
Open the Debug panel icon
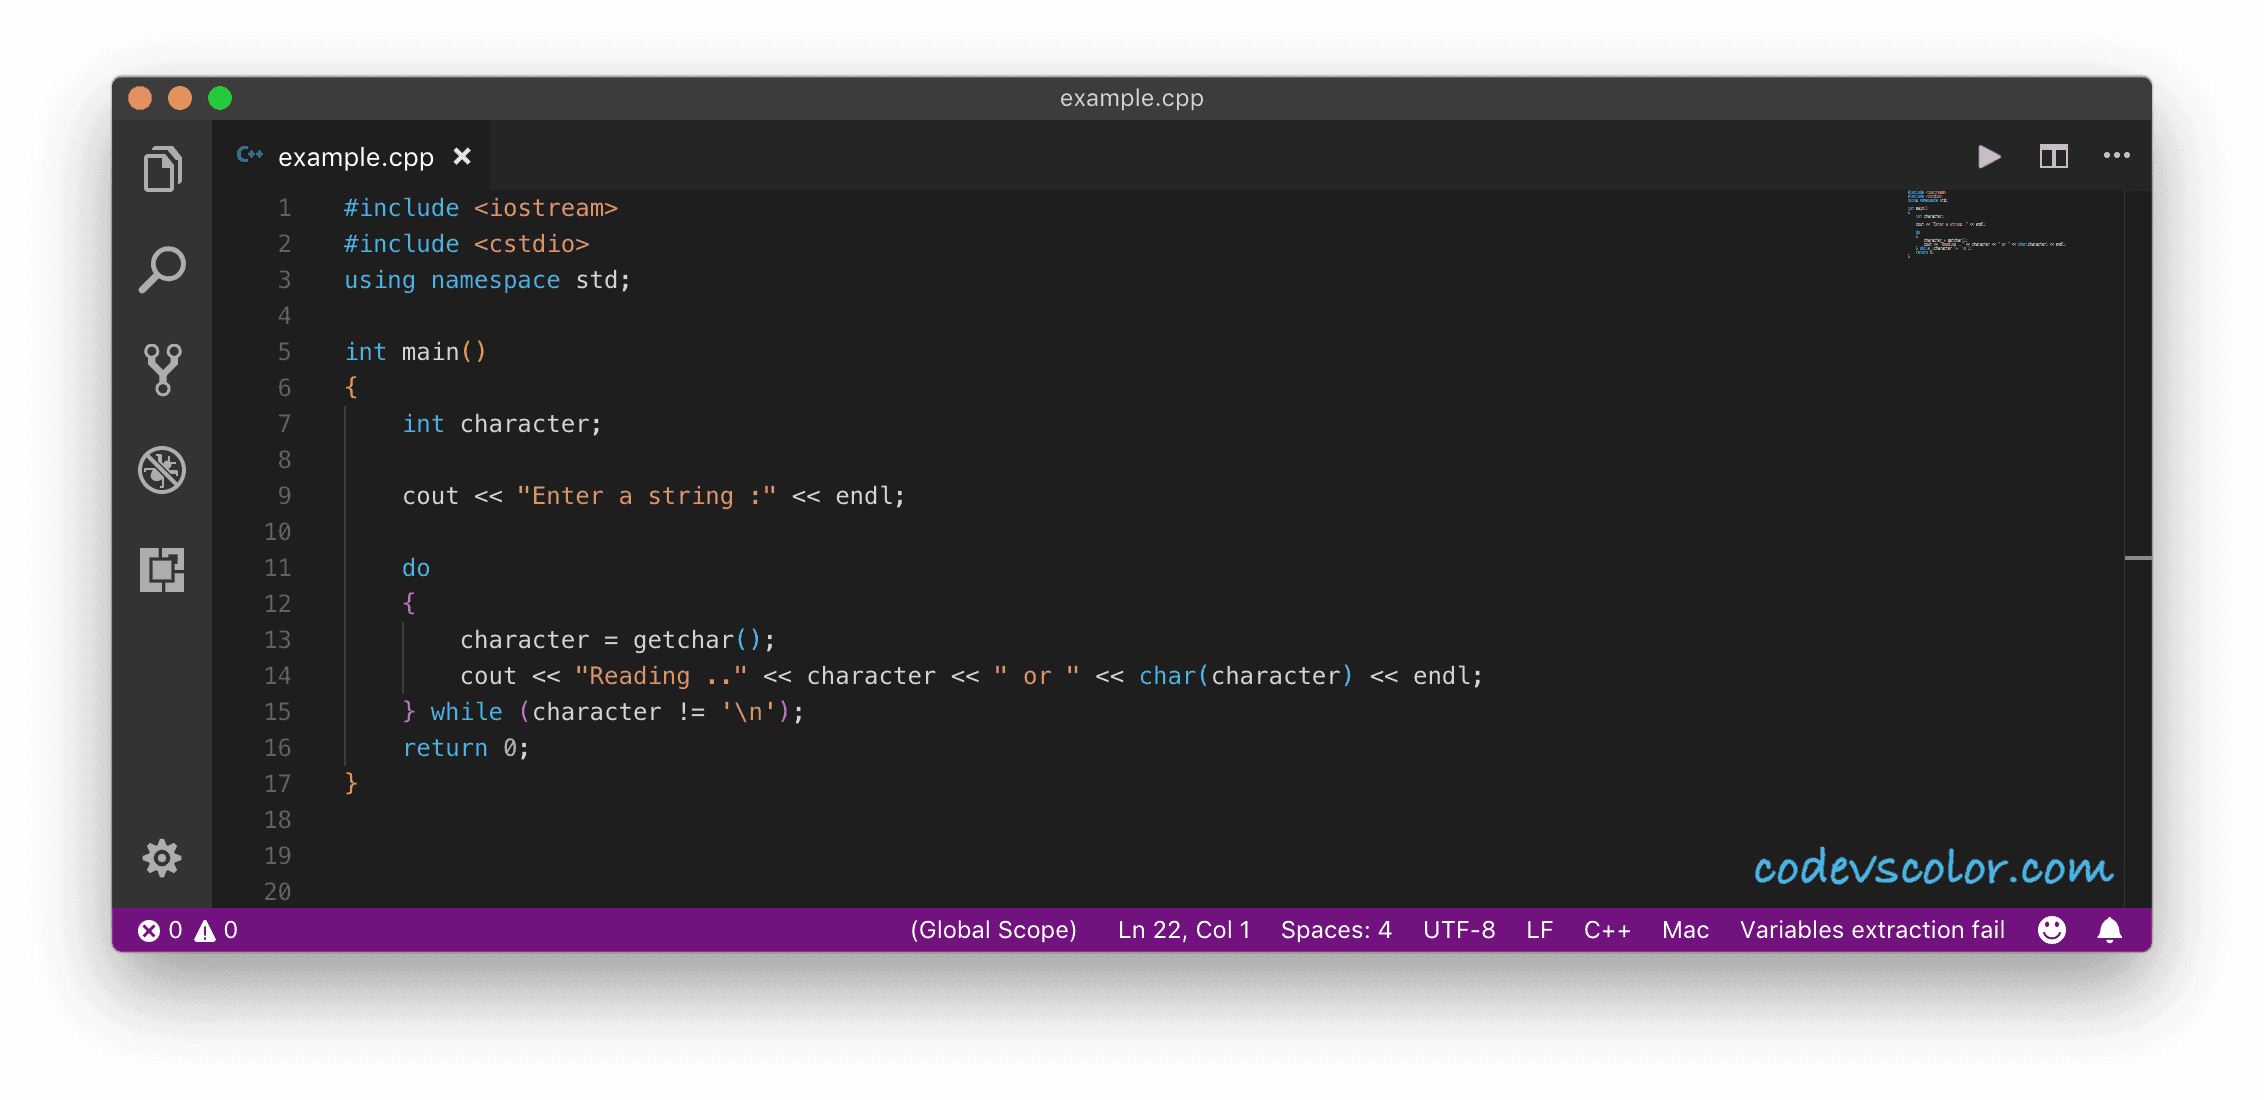point(162,469)
